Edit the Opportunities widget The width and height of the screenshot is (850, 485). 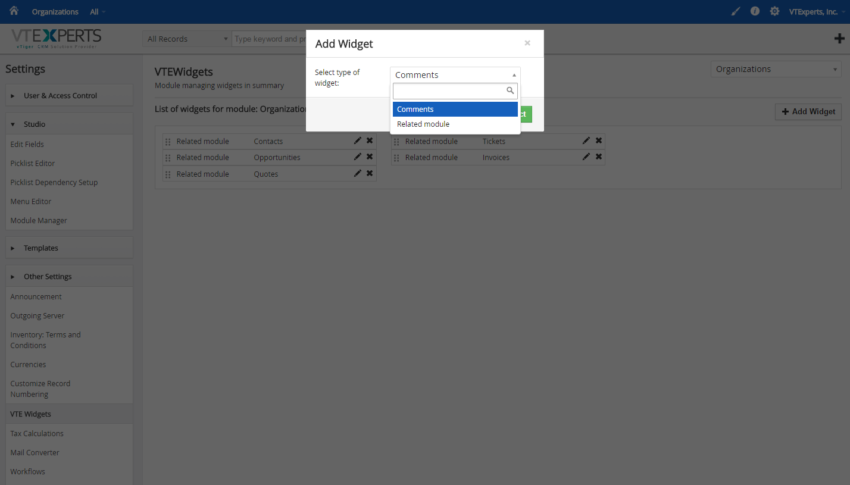(357, 157)
